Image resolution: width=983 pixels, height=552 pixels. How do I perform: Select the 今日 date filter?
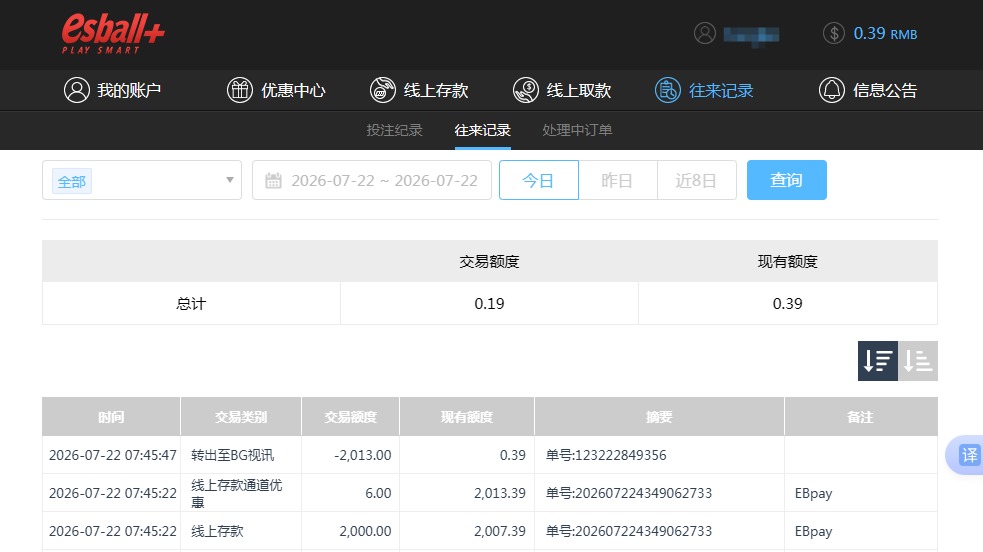click(x=539, y=180)
